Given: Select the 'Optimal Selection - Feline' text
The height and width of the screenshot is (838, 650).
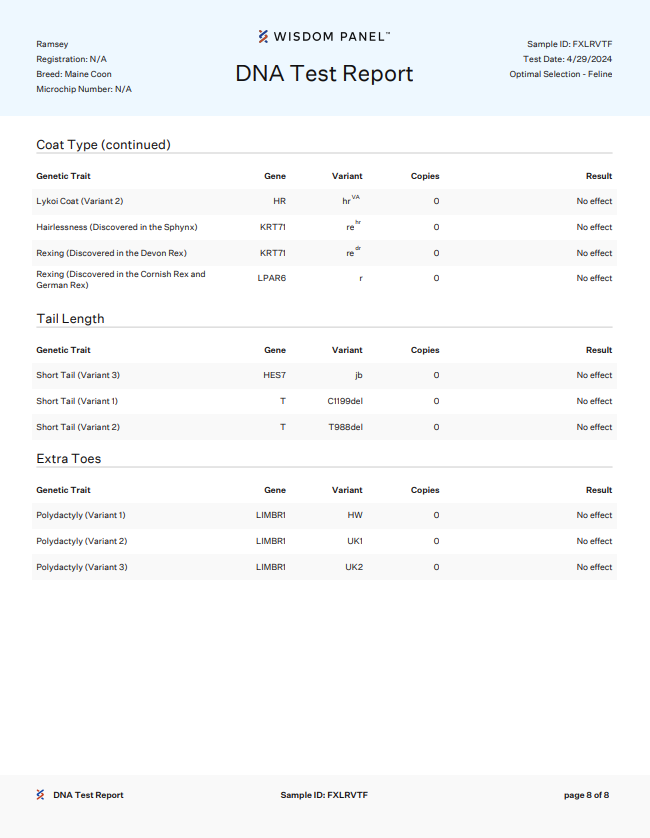Looking at the screenshot, I should pyautogui.click(x=561, y=74).
